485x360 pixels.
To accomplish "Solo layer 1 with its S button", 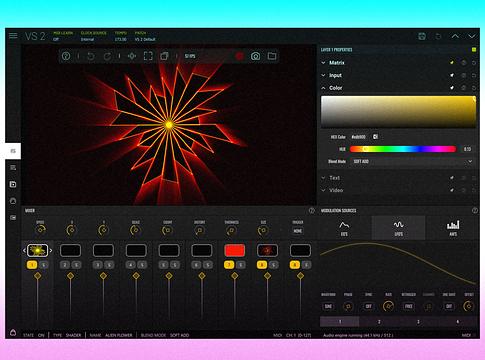I will [x=44, y=265].
